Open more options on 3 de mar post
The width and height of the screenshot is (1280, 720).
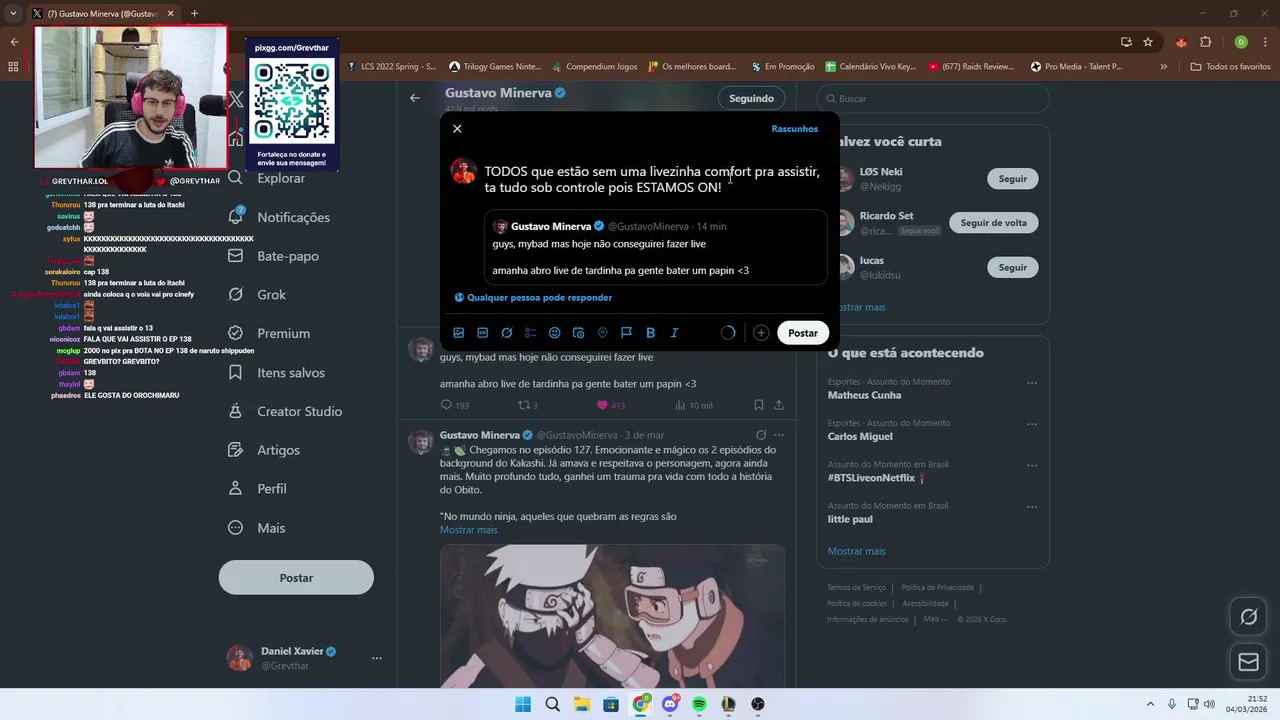pos(779,436)
